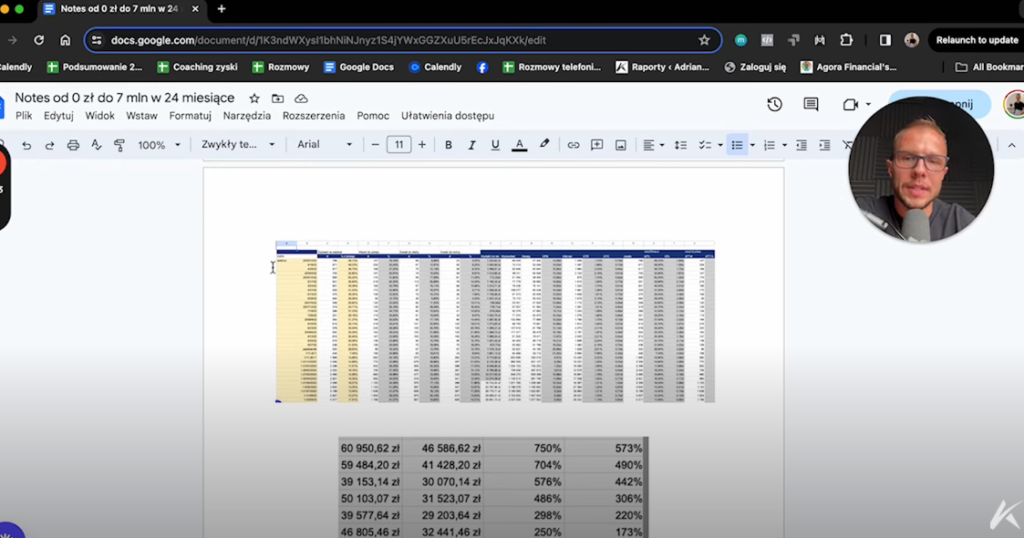Start a meeting with camera icon

850,104
